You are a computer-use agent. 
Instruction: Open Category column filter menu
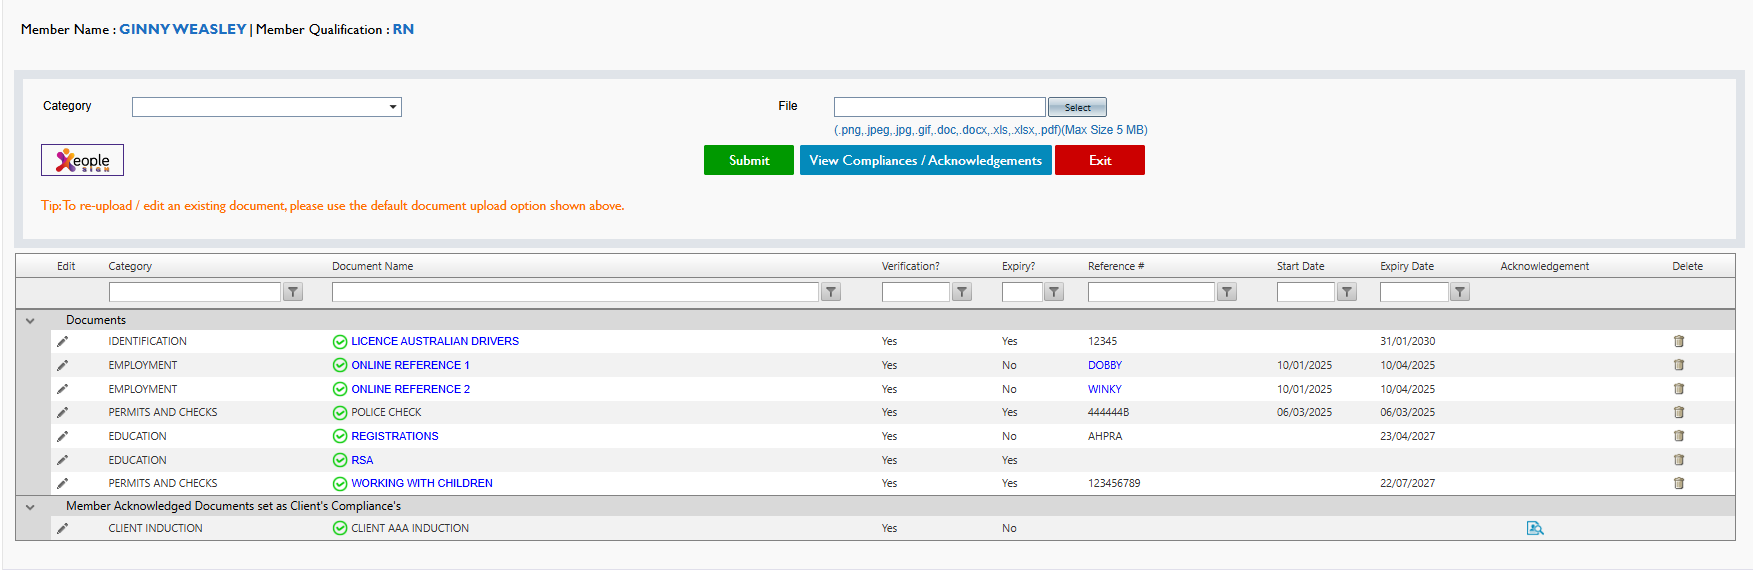pyautogui.click(x=293, y=292)
